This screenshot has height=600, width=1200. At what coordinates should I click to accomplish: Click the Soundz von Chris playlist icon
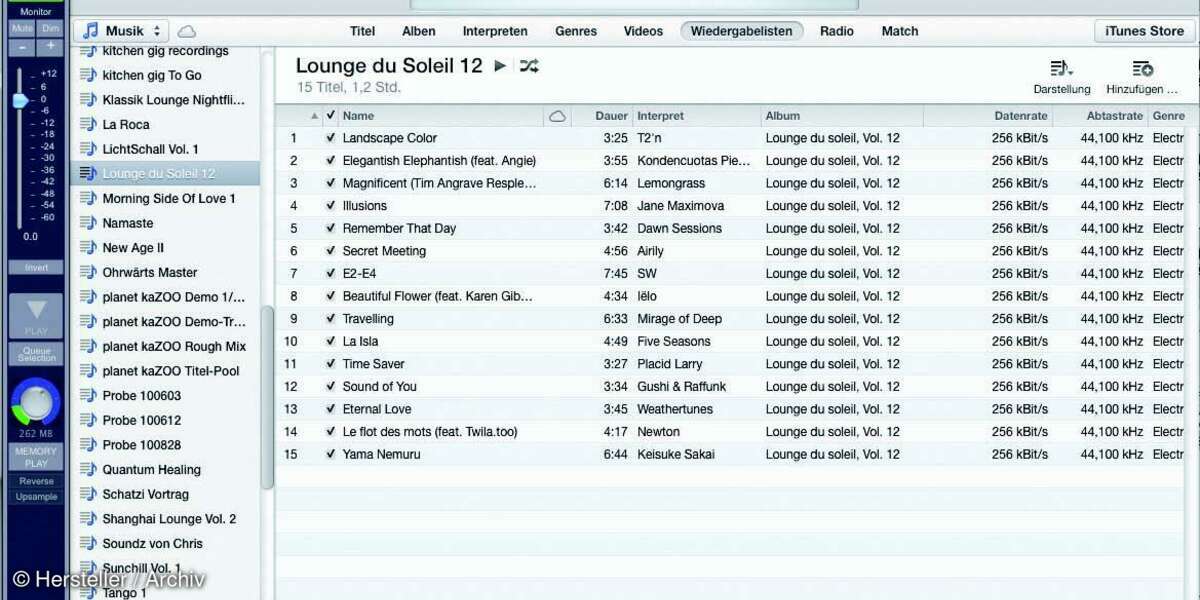88,543
